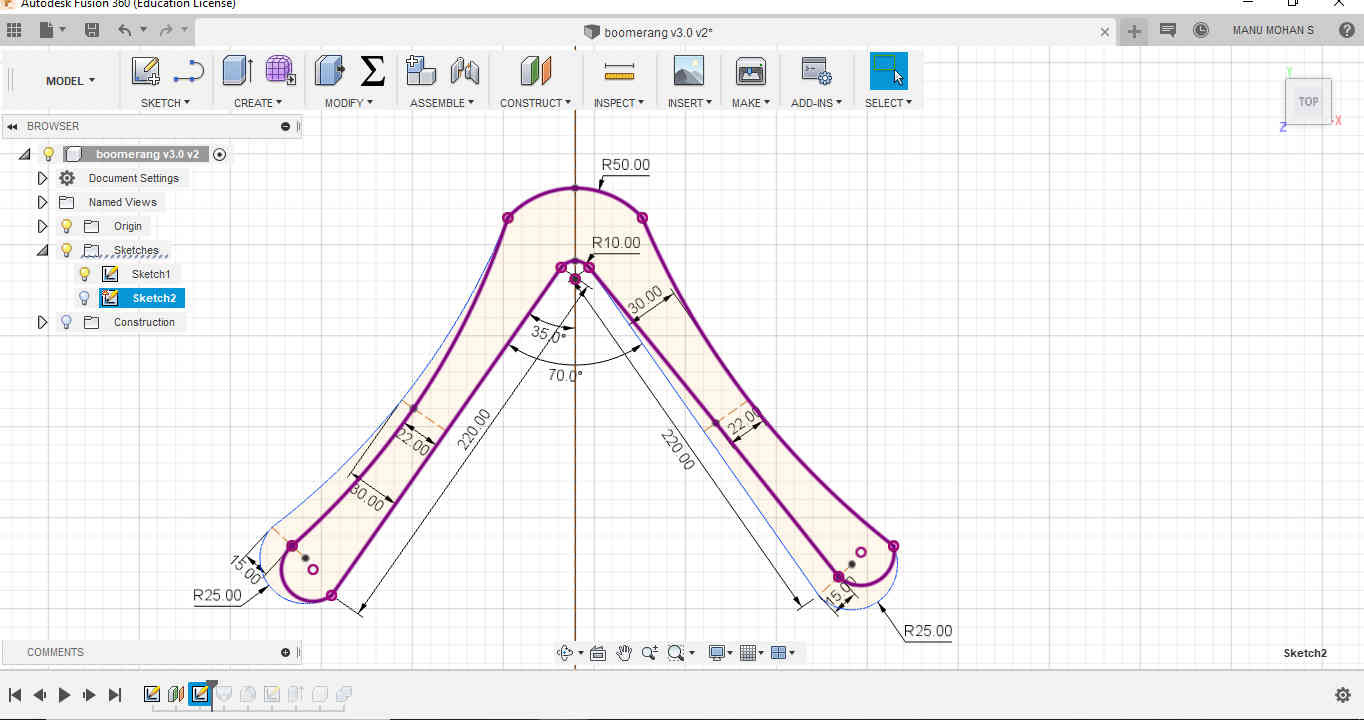Open the data panel grid icon
This screenshot has width=1364, height=720.
point(14,31)
